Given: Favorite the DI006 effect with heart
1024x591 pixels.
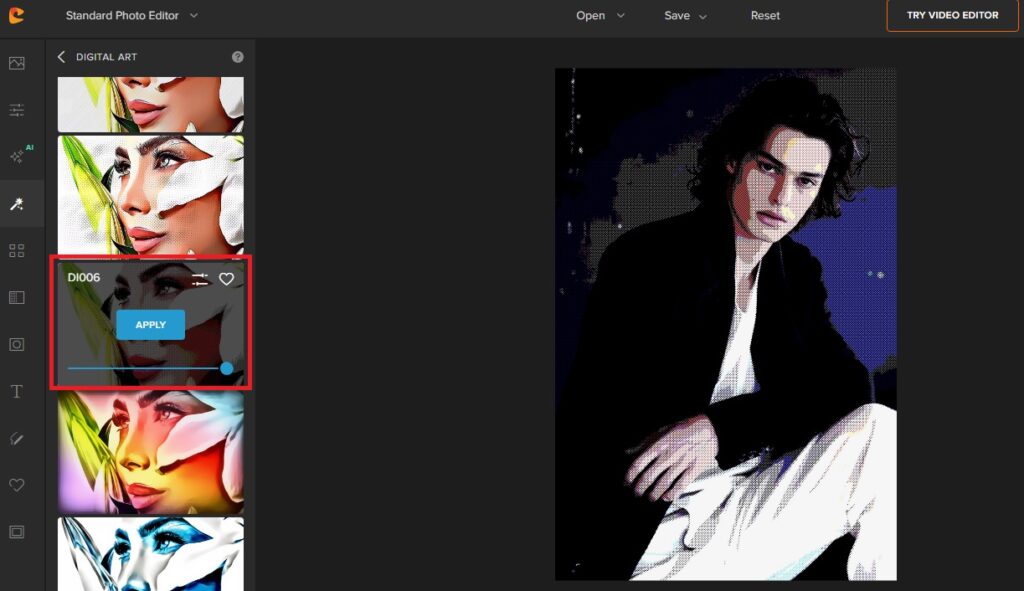Looking at the screenshot, I should [x=226, y=280].
